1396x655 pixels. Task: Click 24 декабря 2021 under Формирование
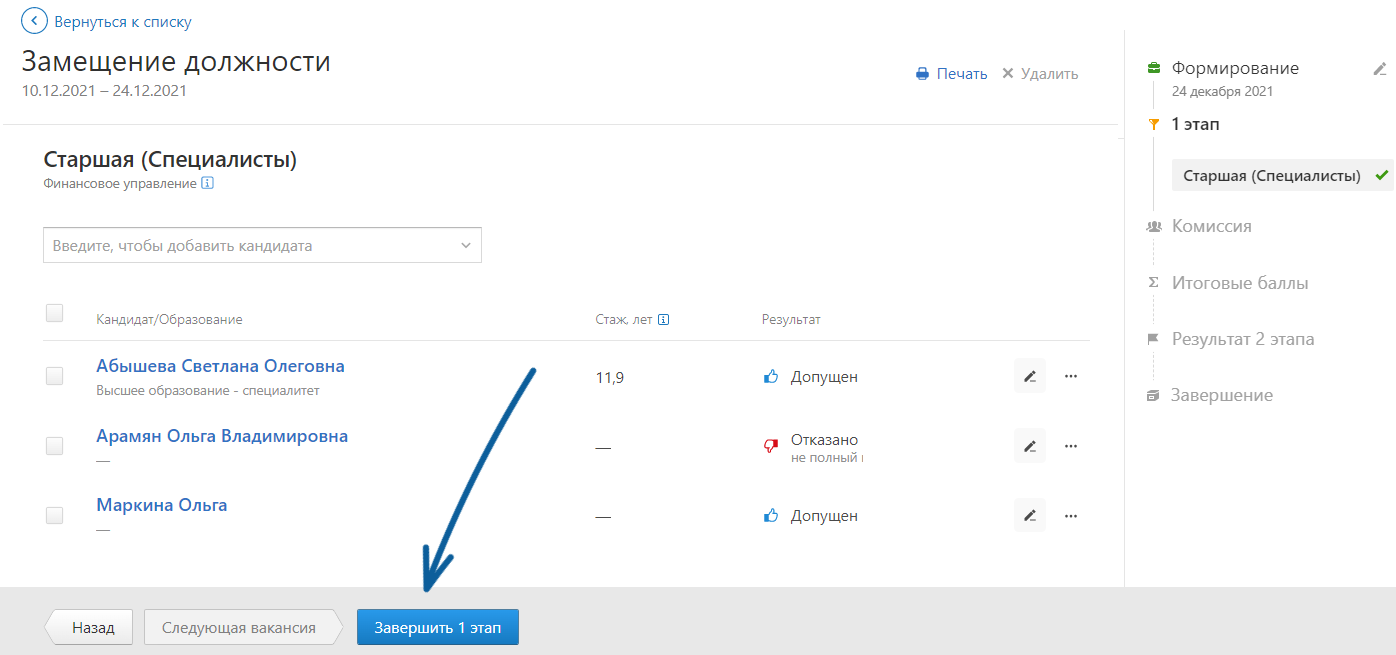pos(1223,92)
